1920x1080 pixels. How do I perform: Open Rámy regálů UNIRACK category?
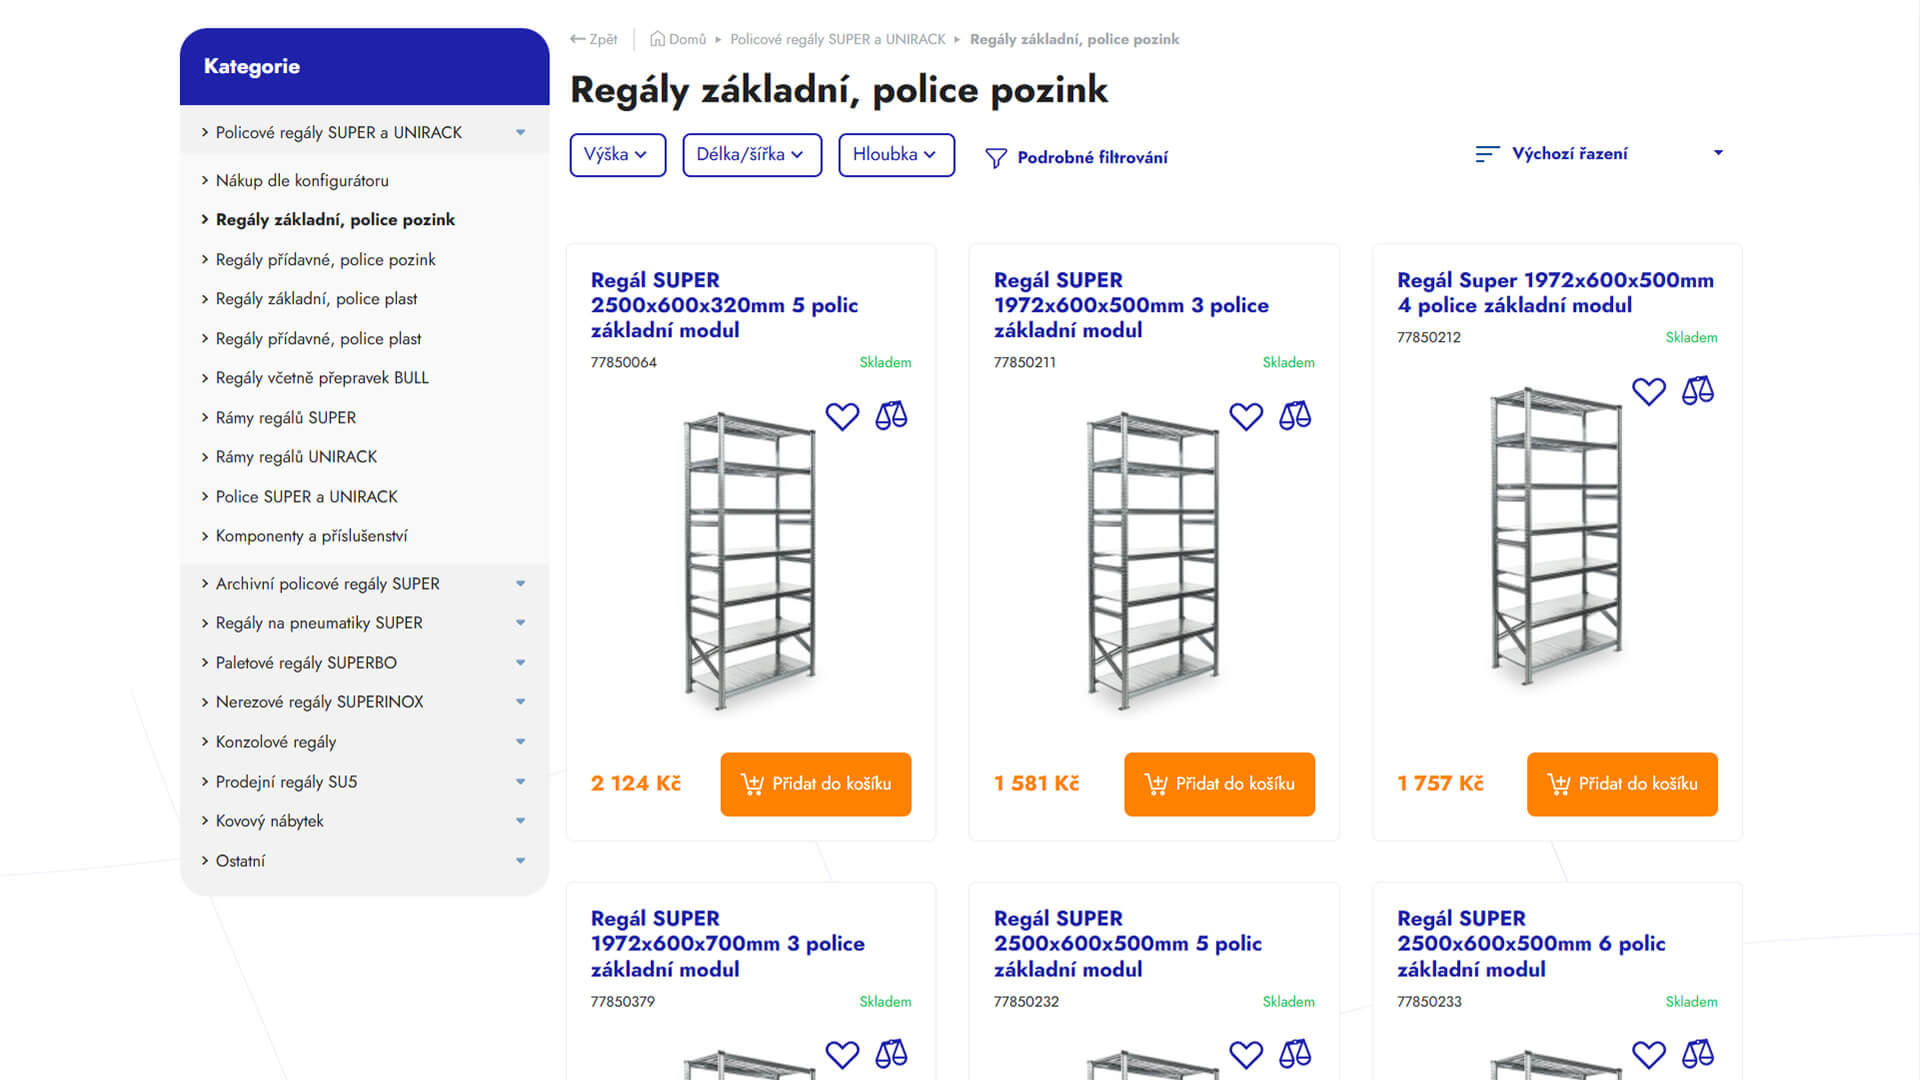[296, 457]
